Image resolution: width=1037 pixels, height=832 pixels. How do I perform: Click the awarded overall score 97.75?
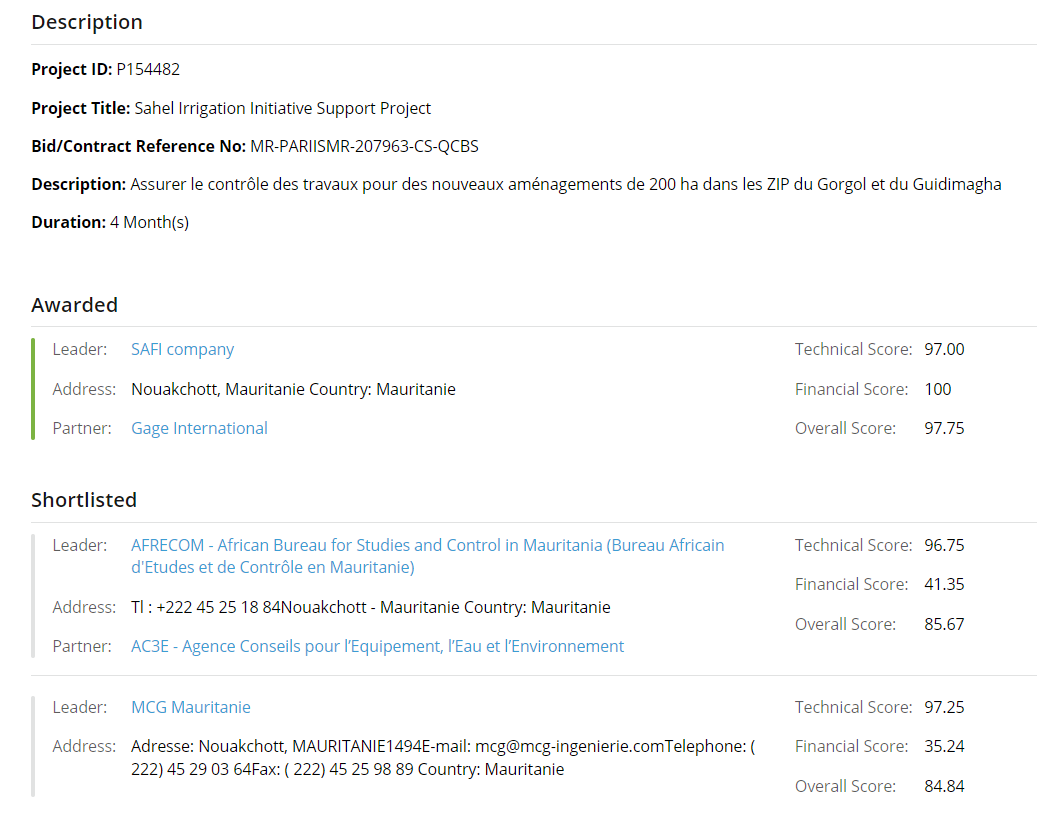[944, 428]
